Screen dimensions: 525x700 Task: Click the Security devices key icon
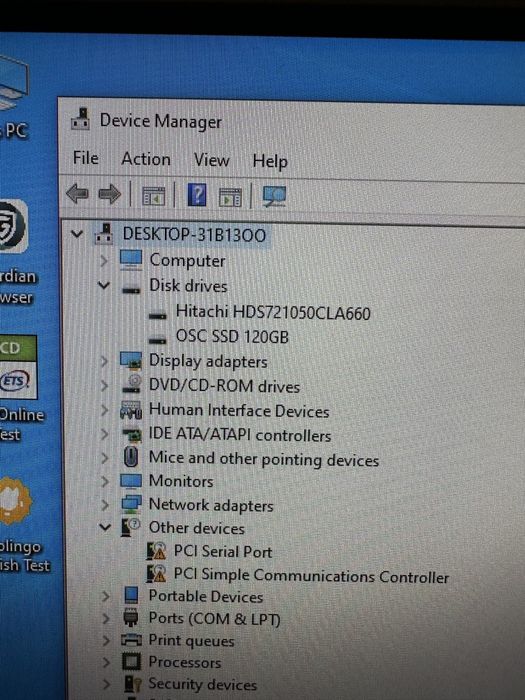pos(133,683)
